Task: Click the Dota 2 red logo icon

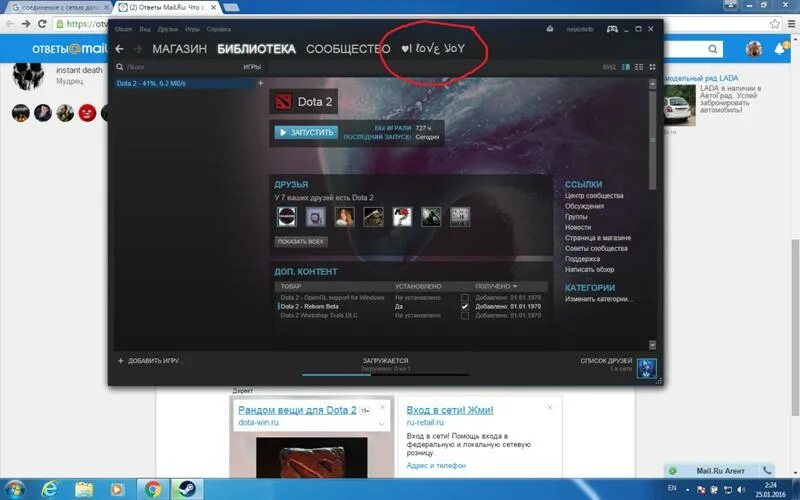Action: click(282, 102)
